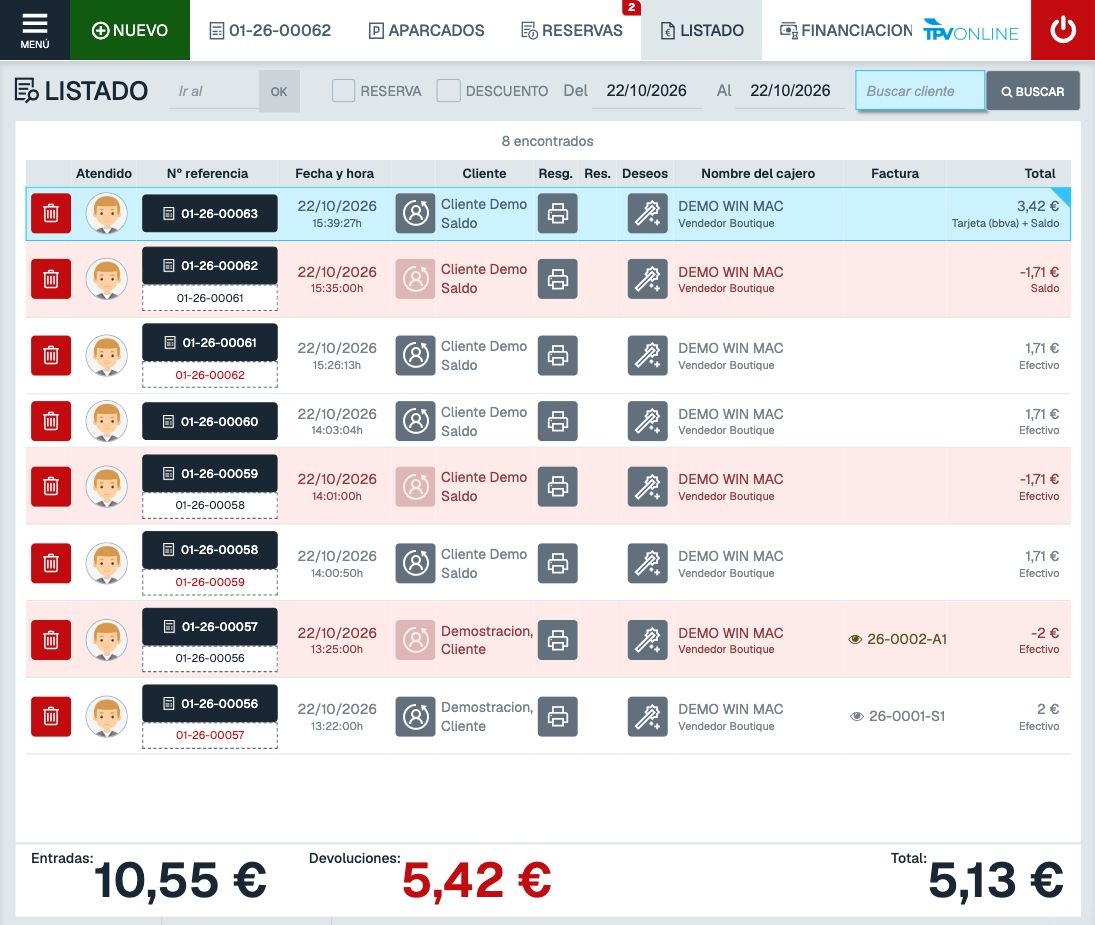Create a new ticket with NUEVO
The height and width of the screenshot is (925, 1095).
(x=130, y=30)
